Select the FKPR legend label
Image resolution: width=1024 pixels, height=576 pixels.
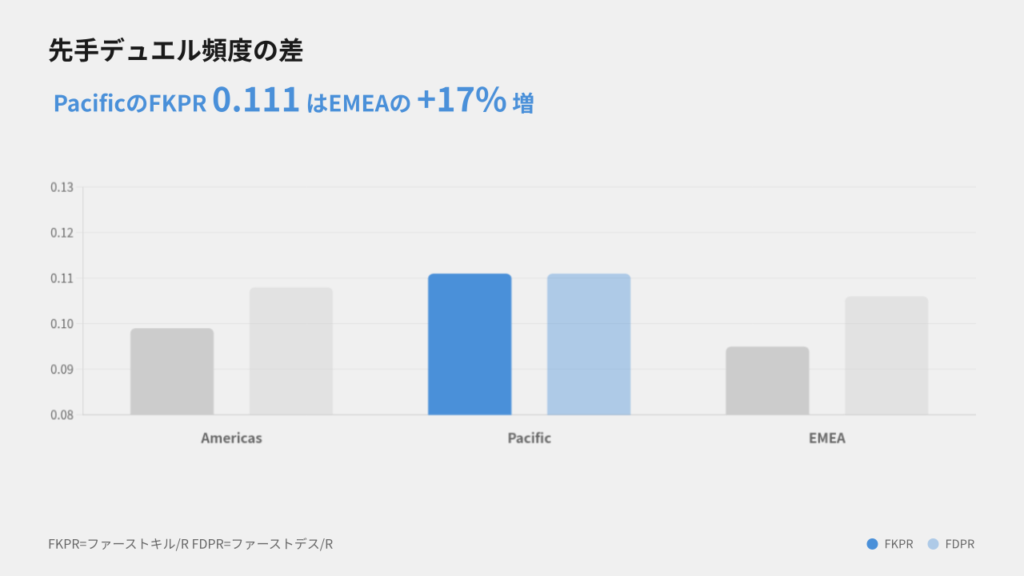pos(898,544)
